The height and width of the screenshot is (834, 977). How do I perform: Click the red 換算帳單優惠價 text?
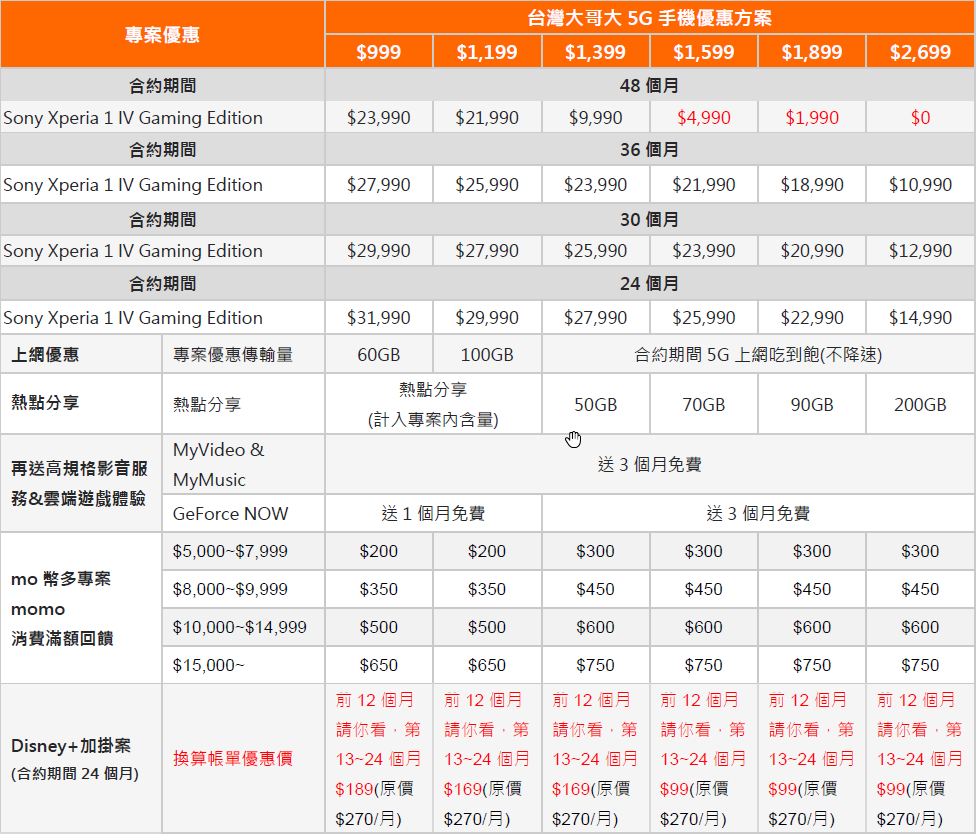(x=233, y=759)
